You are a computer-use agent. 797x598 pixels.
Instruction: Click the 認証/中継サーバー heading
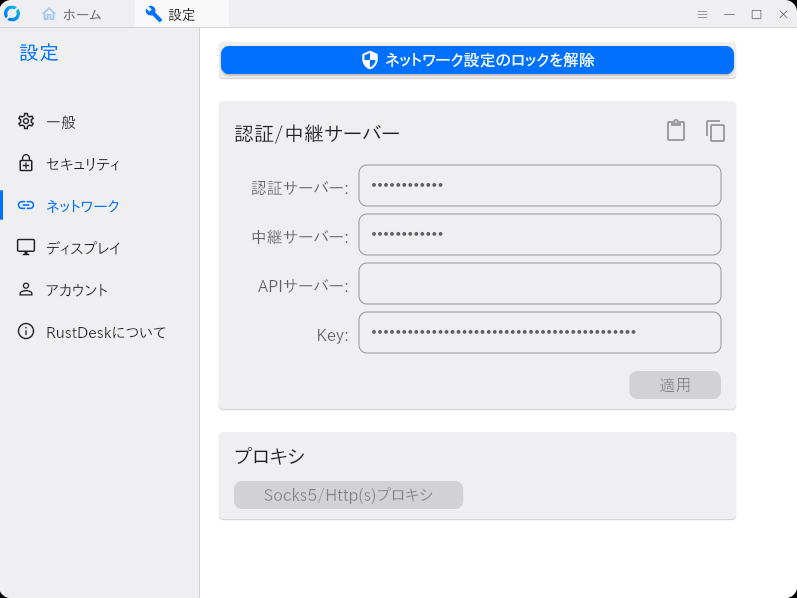(x=317, y=134)
